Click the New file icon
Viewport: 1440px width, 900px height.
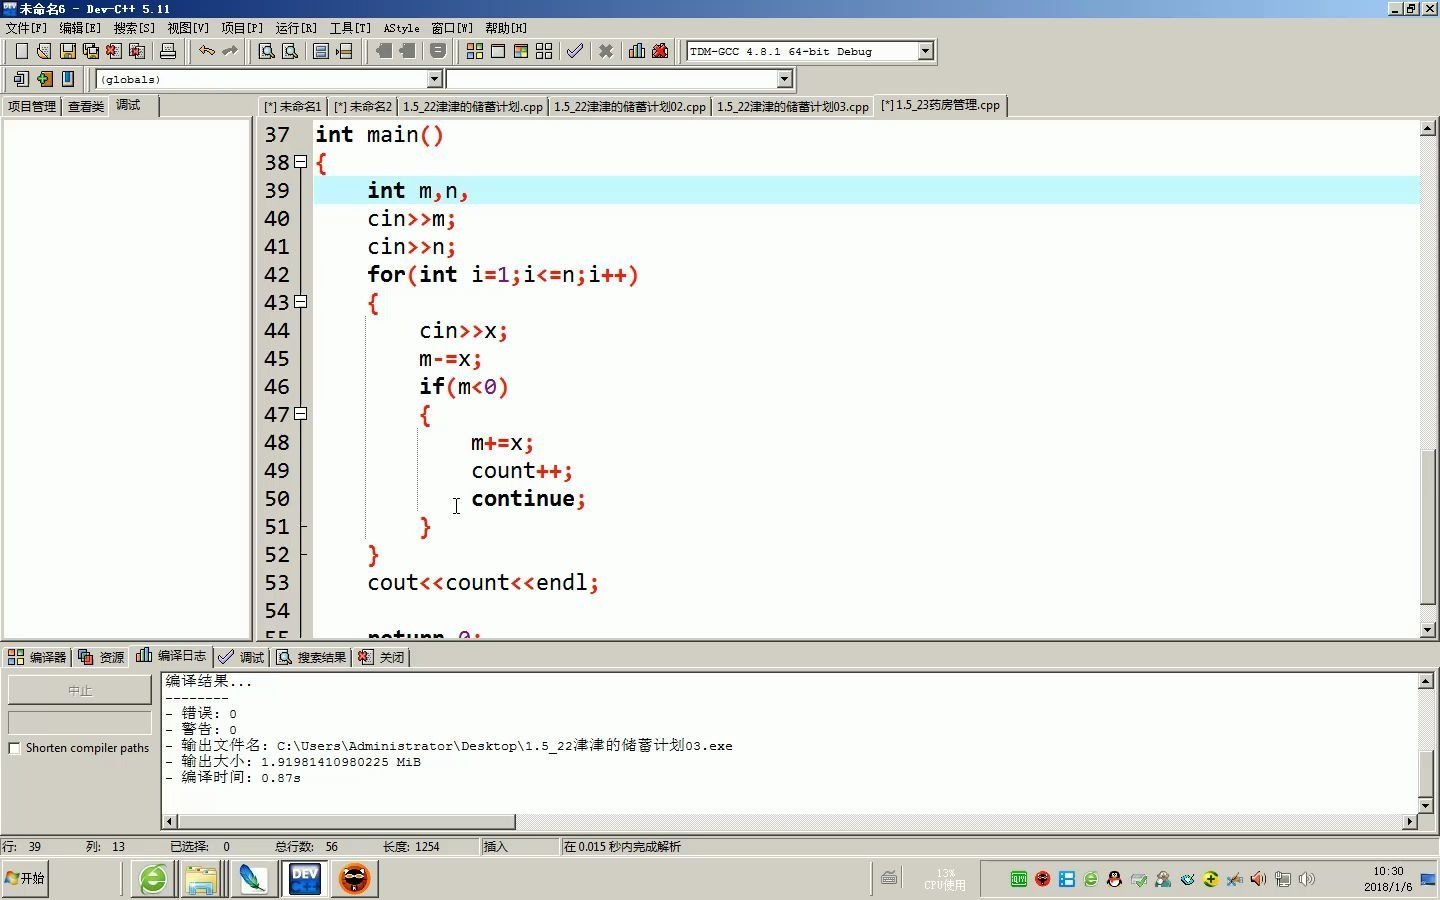pyautogui.click(x=21, y=51)
